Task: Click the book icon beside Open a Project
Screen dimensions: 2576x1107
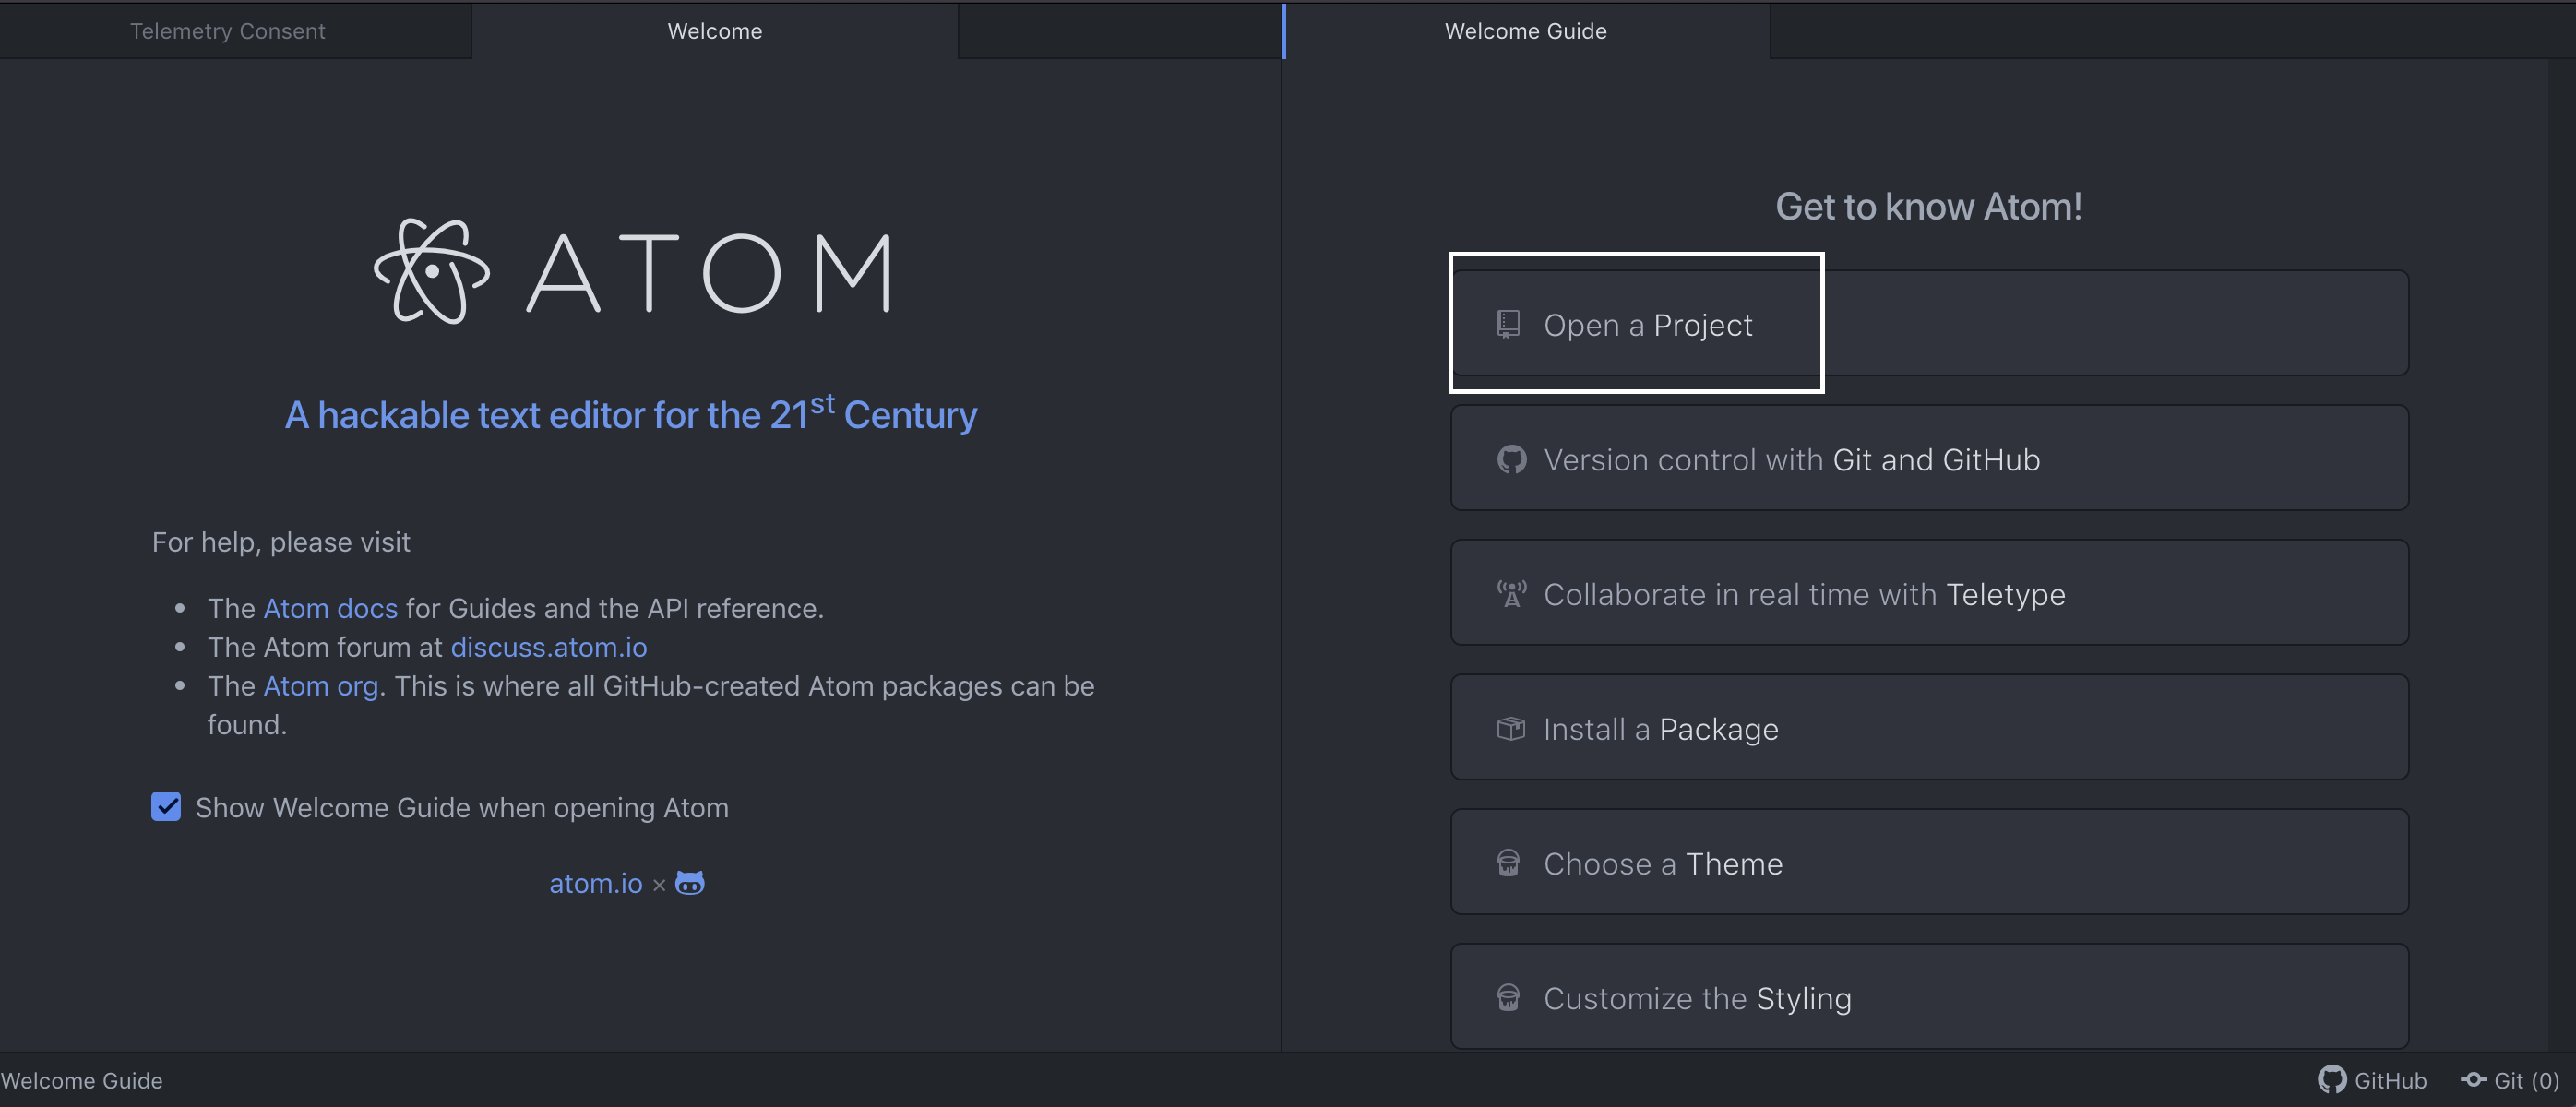Action: pyautogui.click(x=1508, y=324)
